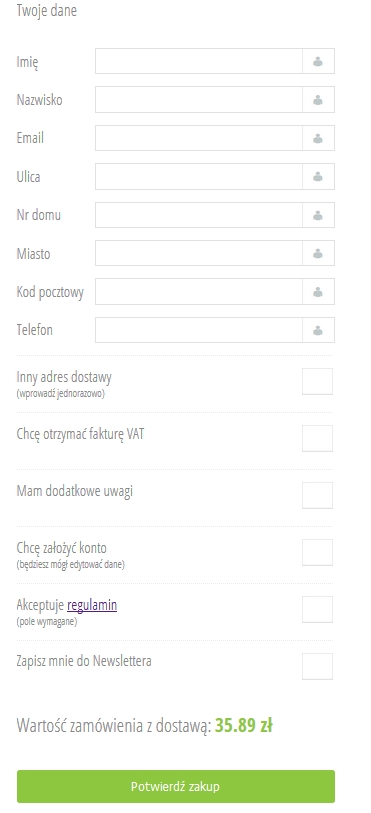Accept the regulamin checkbox
Viewport: 371px width, 813px height.
(x=318, y=610)
